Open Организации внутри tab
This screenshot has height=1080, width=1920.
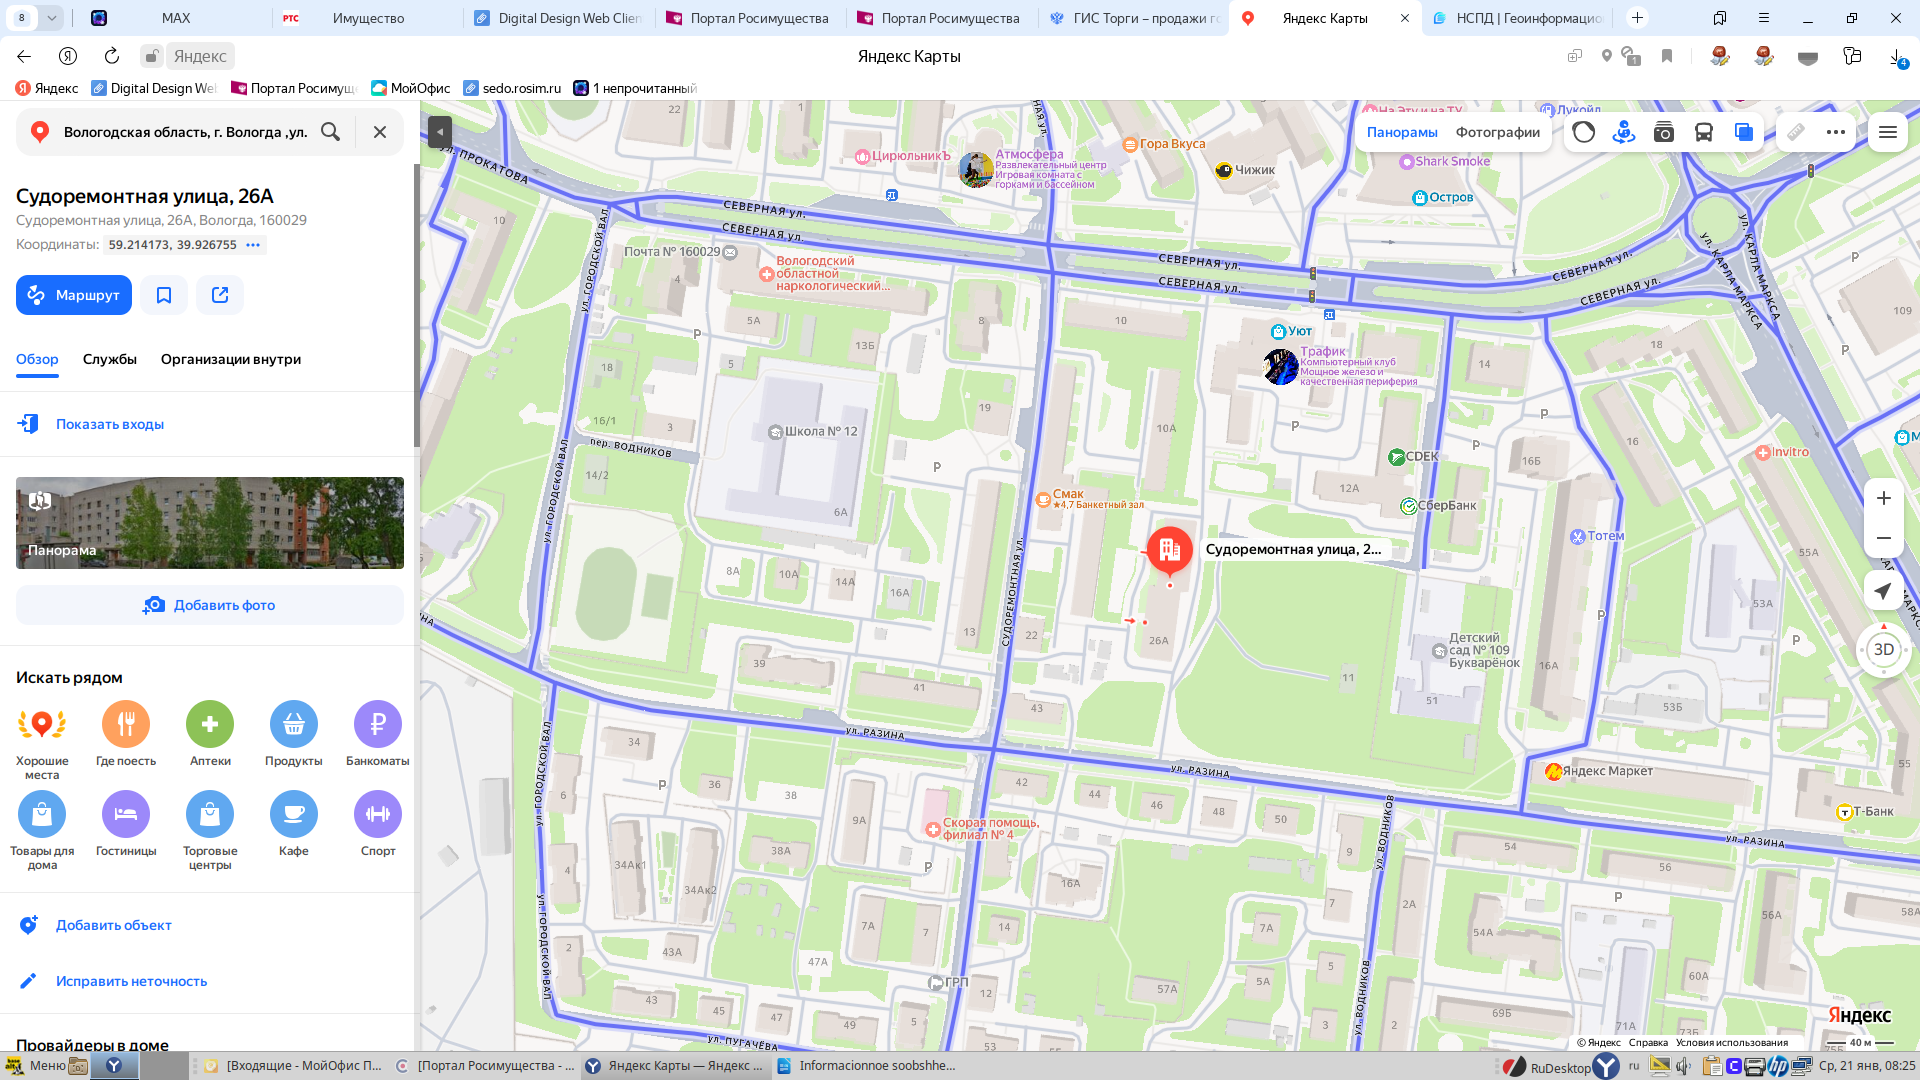point(231,359)
